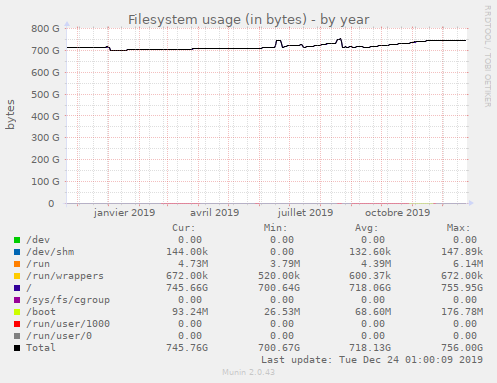Click the 'Cur:' column header
This screenshot has height=383, width=497.
[x=184, y=228]
